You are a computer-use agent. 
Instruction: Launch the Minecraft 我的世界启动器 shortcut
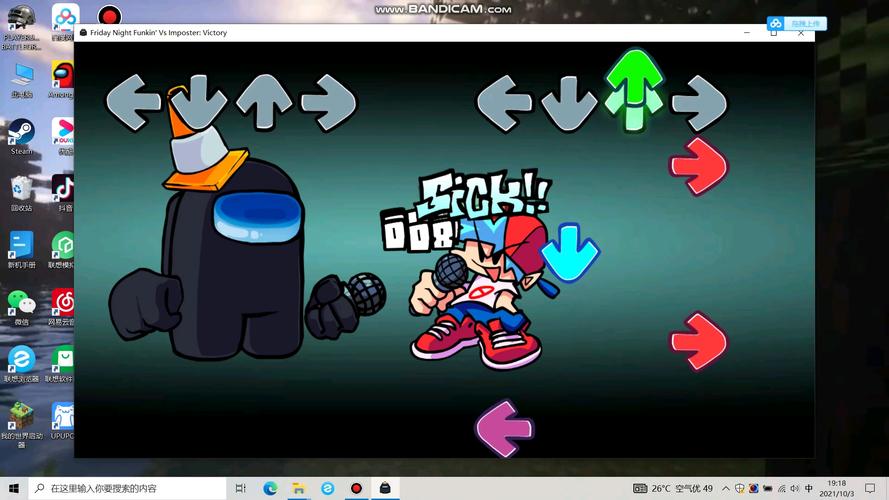pyautogui.click(x=22, y=425)
